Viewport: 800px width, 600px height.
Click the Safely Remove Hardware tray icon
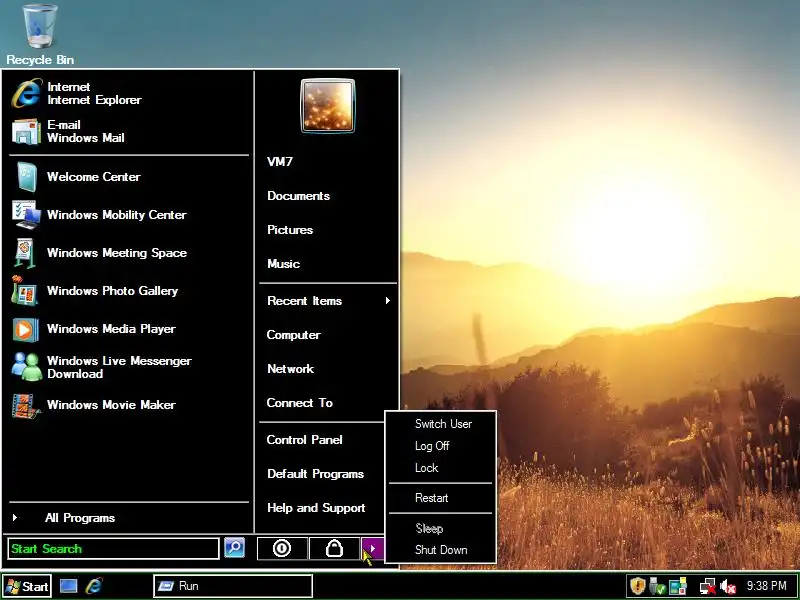658,586
